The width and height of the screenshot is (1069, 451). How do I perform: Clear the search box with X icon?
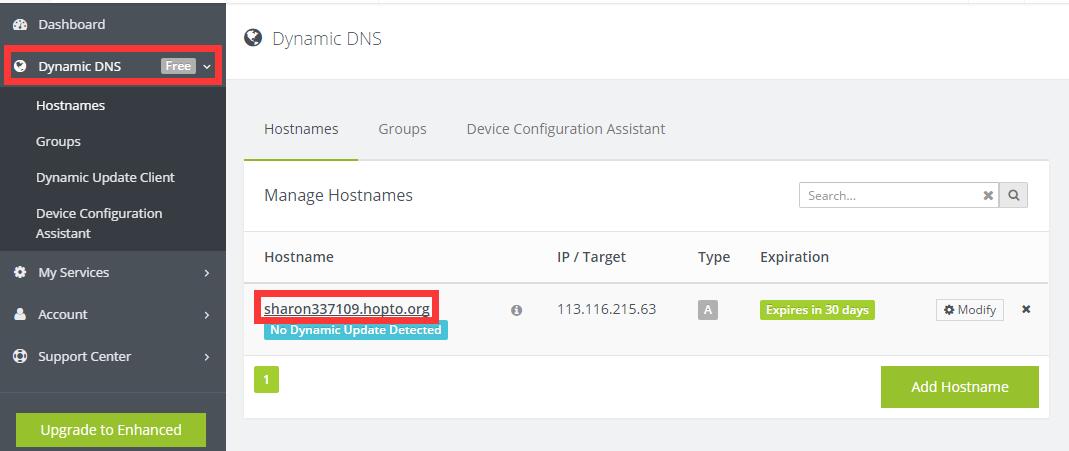click(x=988, y=196)
